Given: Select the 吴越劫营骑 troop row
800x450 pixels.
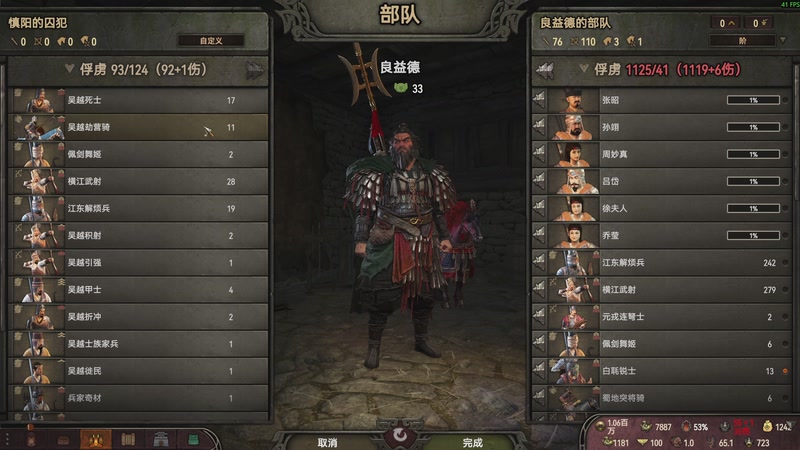Looking at the screenshot, I should (x=138, y=127).
